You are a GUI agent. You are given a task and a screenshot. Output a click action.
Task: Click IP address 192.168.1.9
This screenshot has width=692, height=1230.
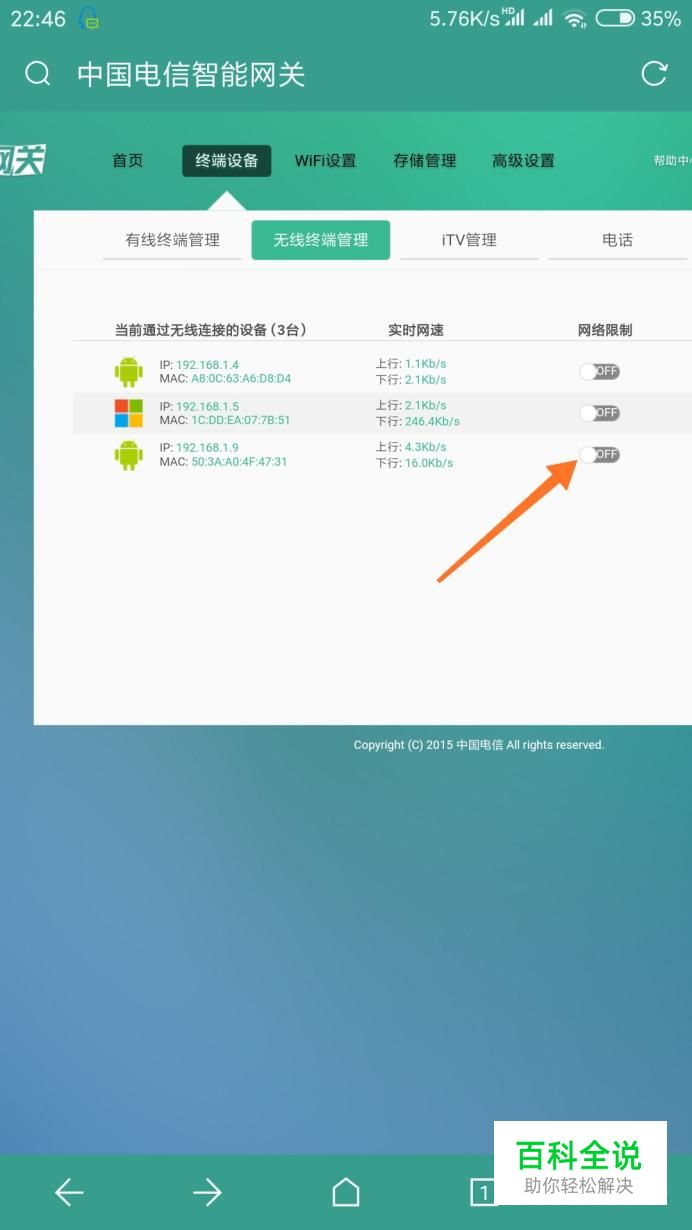(207, 448)
